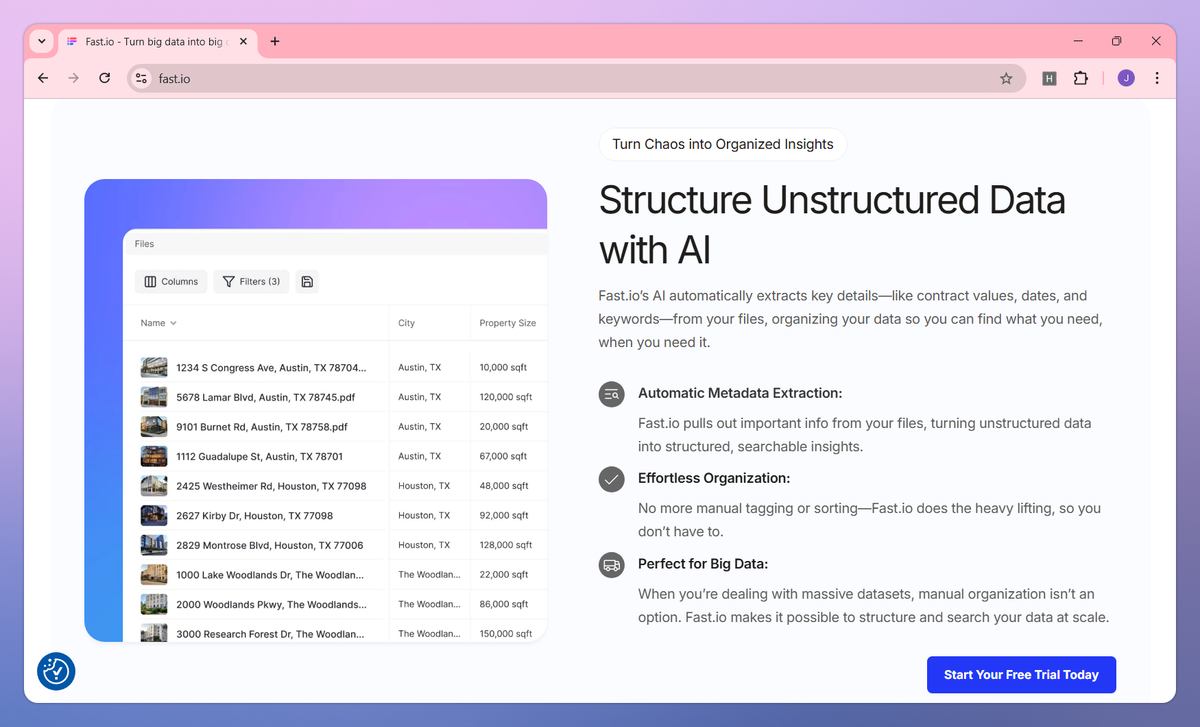Select the 2627 Kirby Dr thumbnail
The width and height of the screenshot is (1200, 727).
coord(154,516)
